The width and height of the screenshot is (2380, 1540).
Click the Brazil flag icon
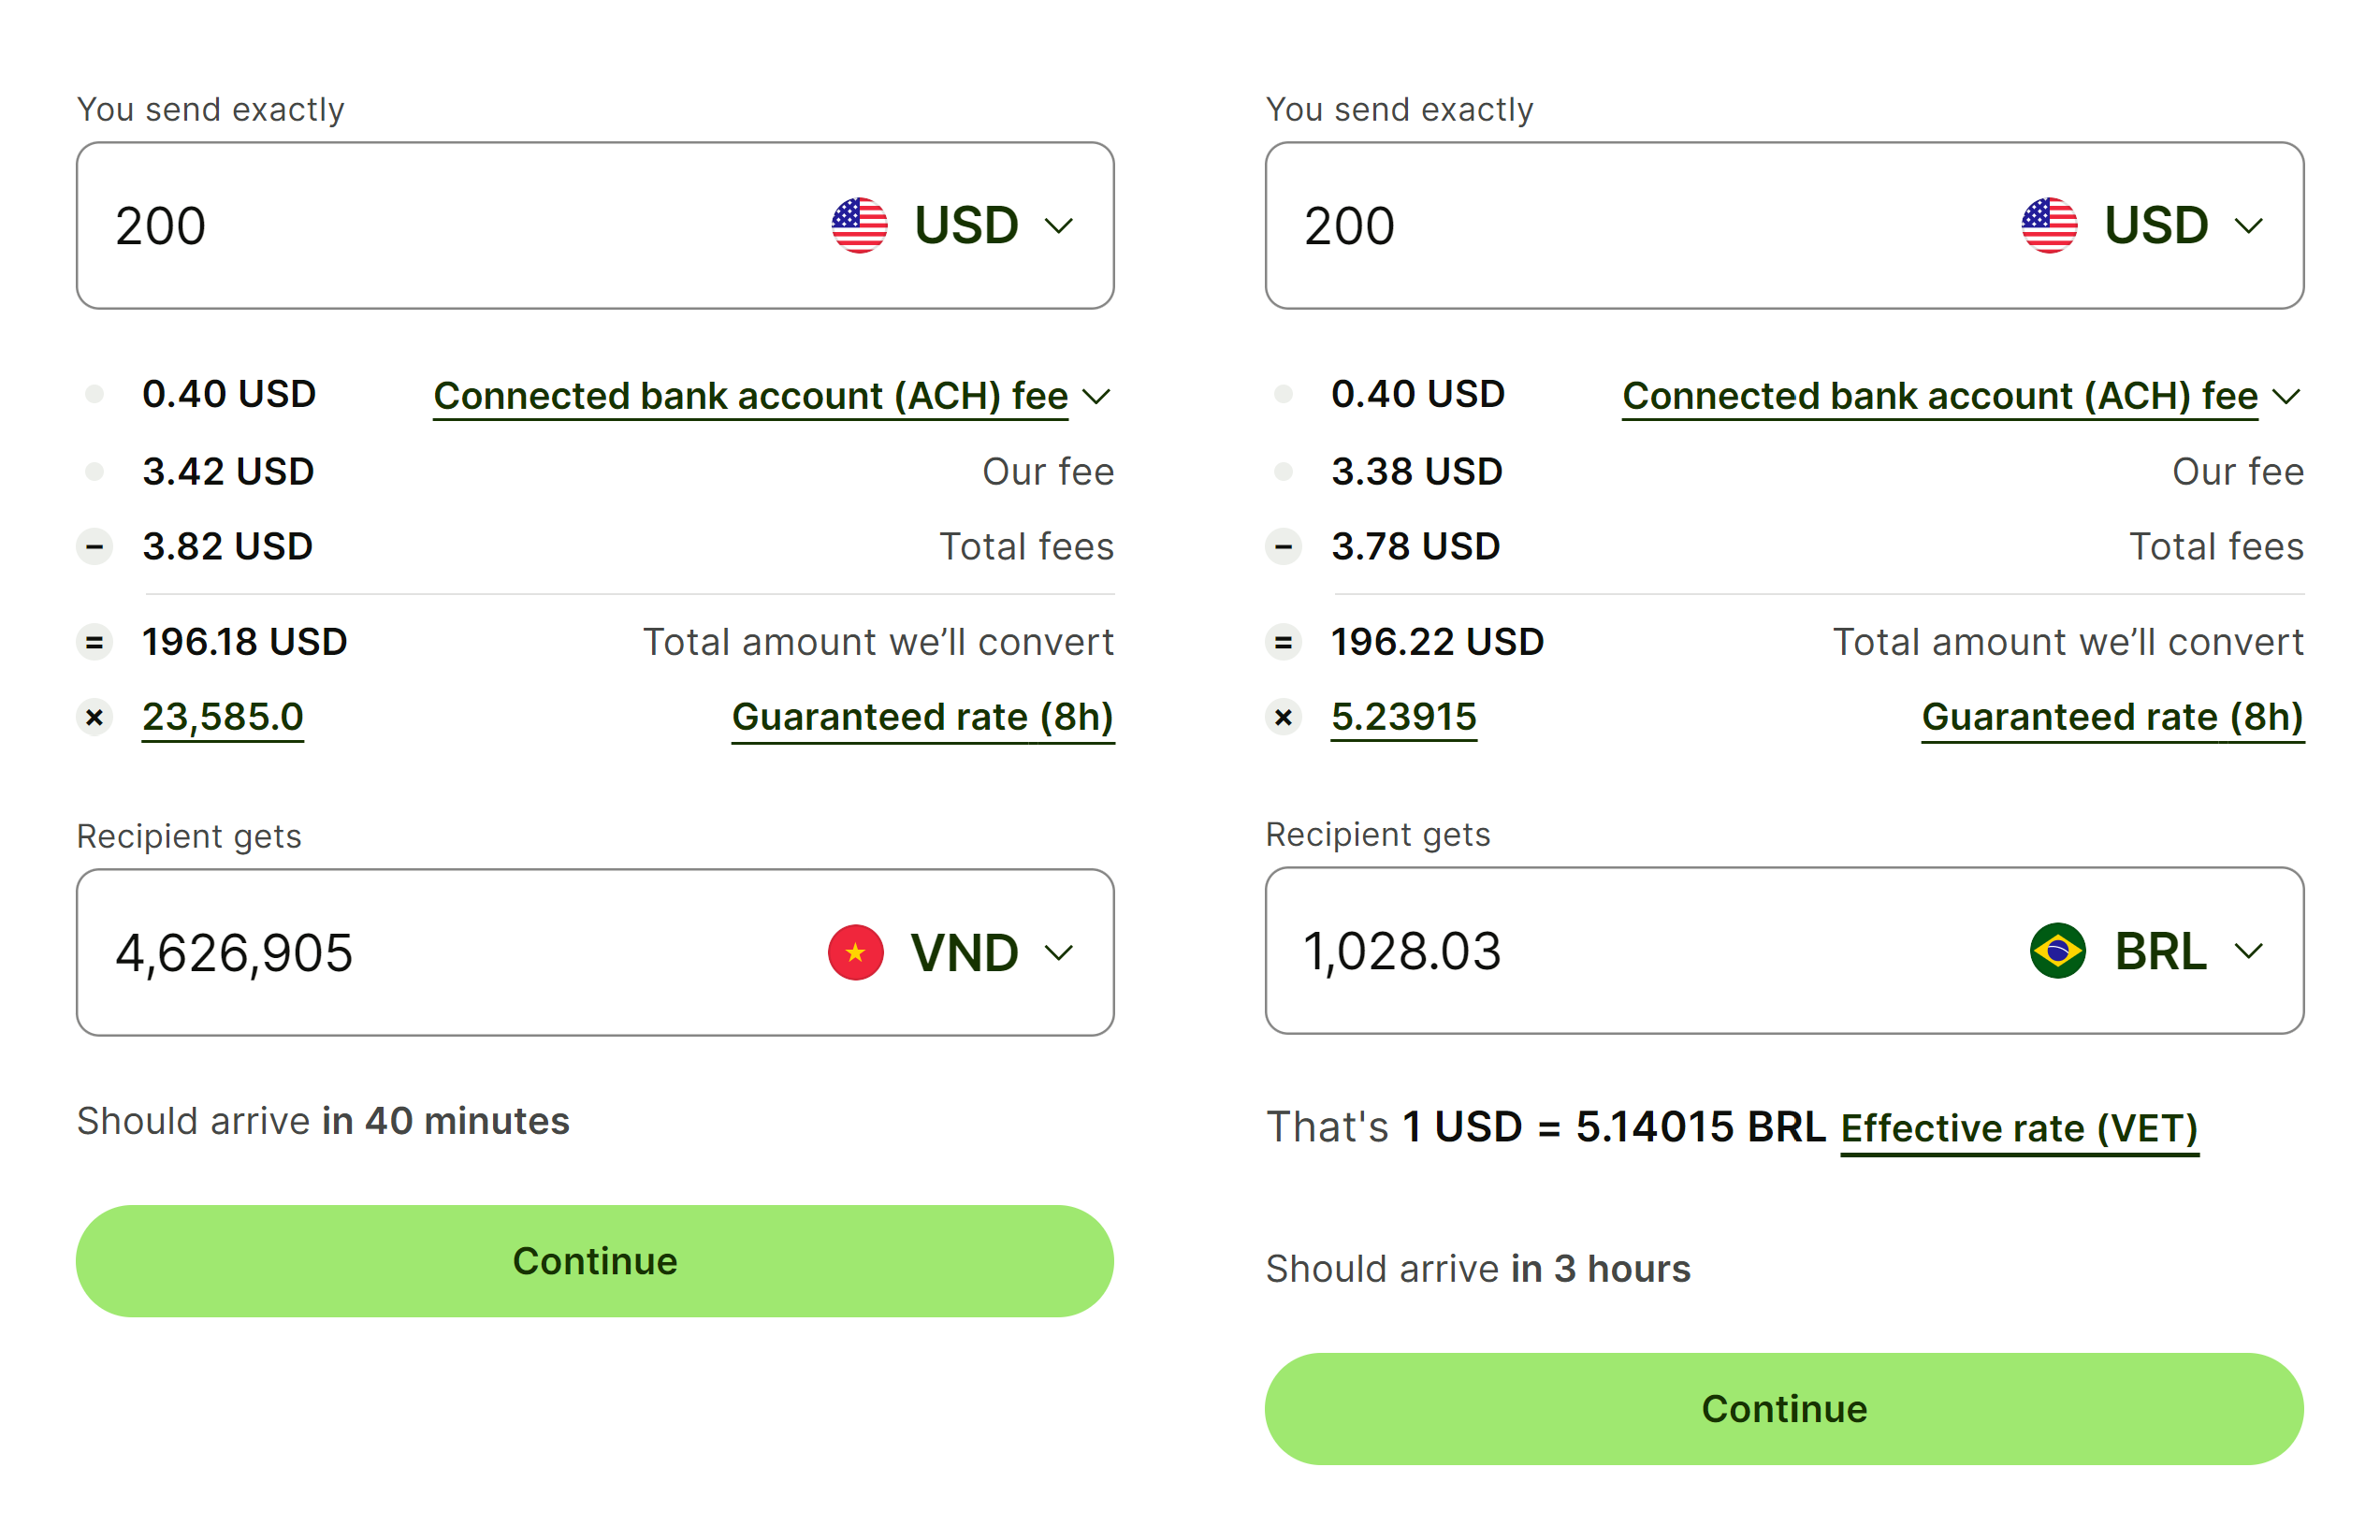[x=2057, y=950]
